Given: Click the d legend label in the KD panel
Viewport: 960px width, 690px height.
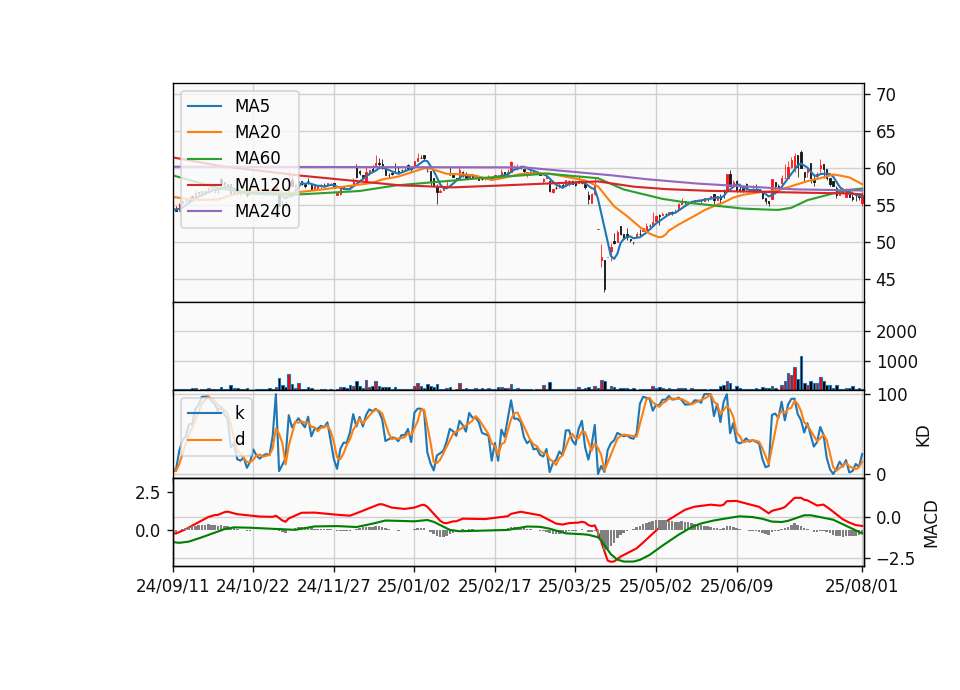Looking at the screenshot, I should 240,439.
